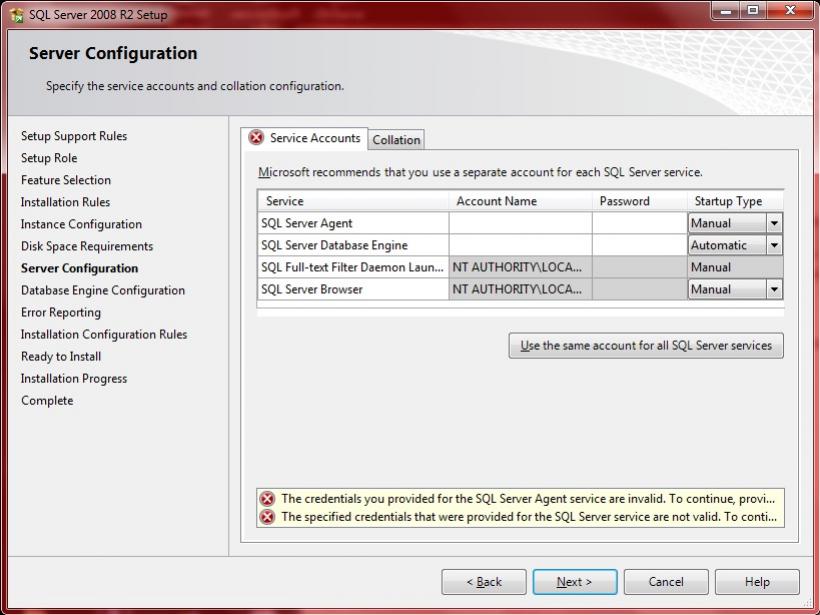The image size is (820, 615).
Task: Click the SQL Server service credentials not valid message
Action: 529,517
